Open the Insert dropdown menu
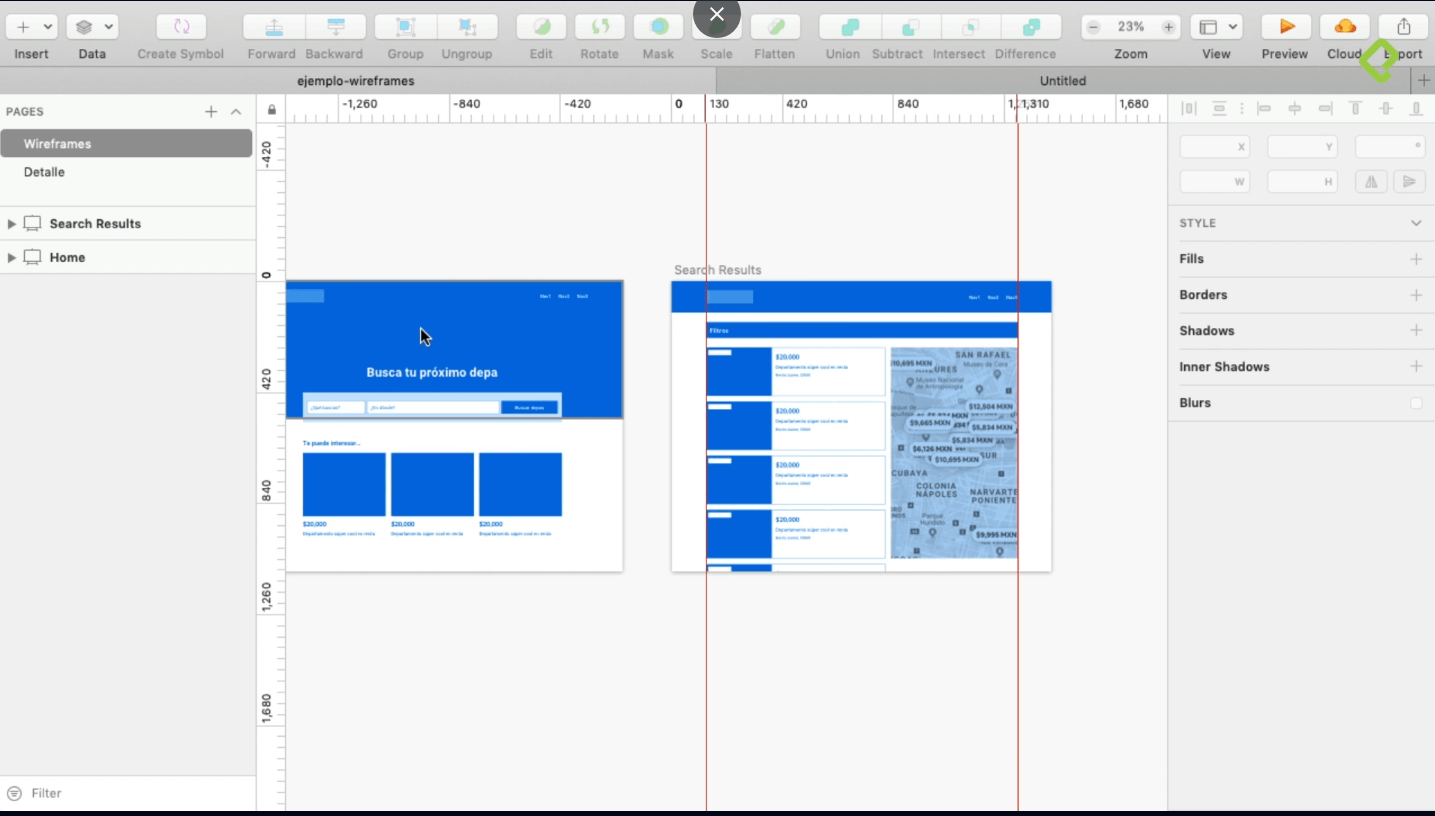The height and width of the screenshot is (816, 1435). (x=31, y=27)
